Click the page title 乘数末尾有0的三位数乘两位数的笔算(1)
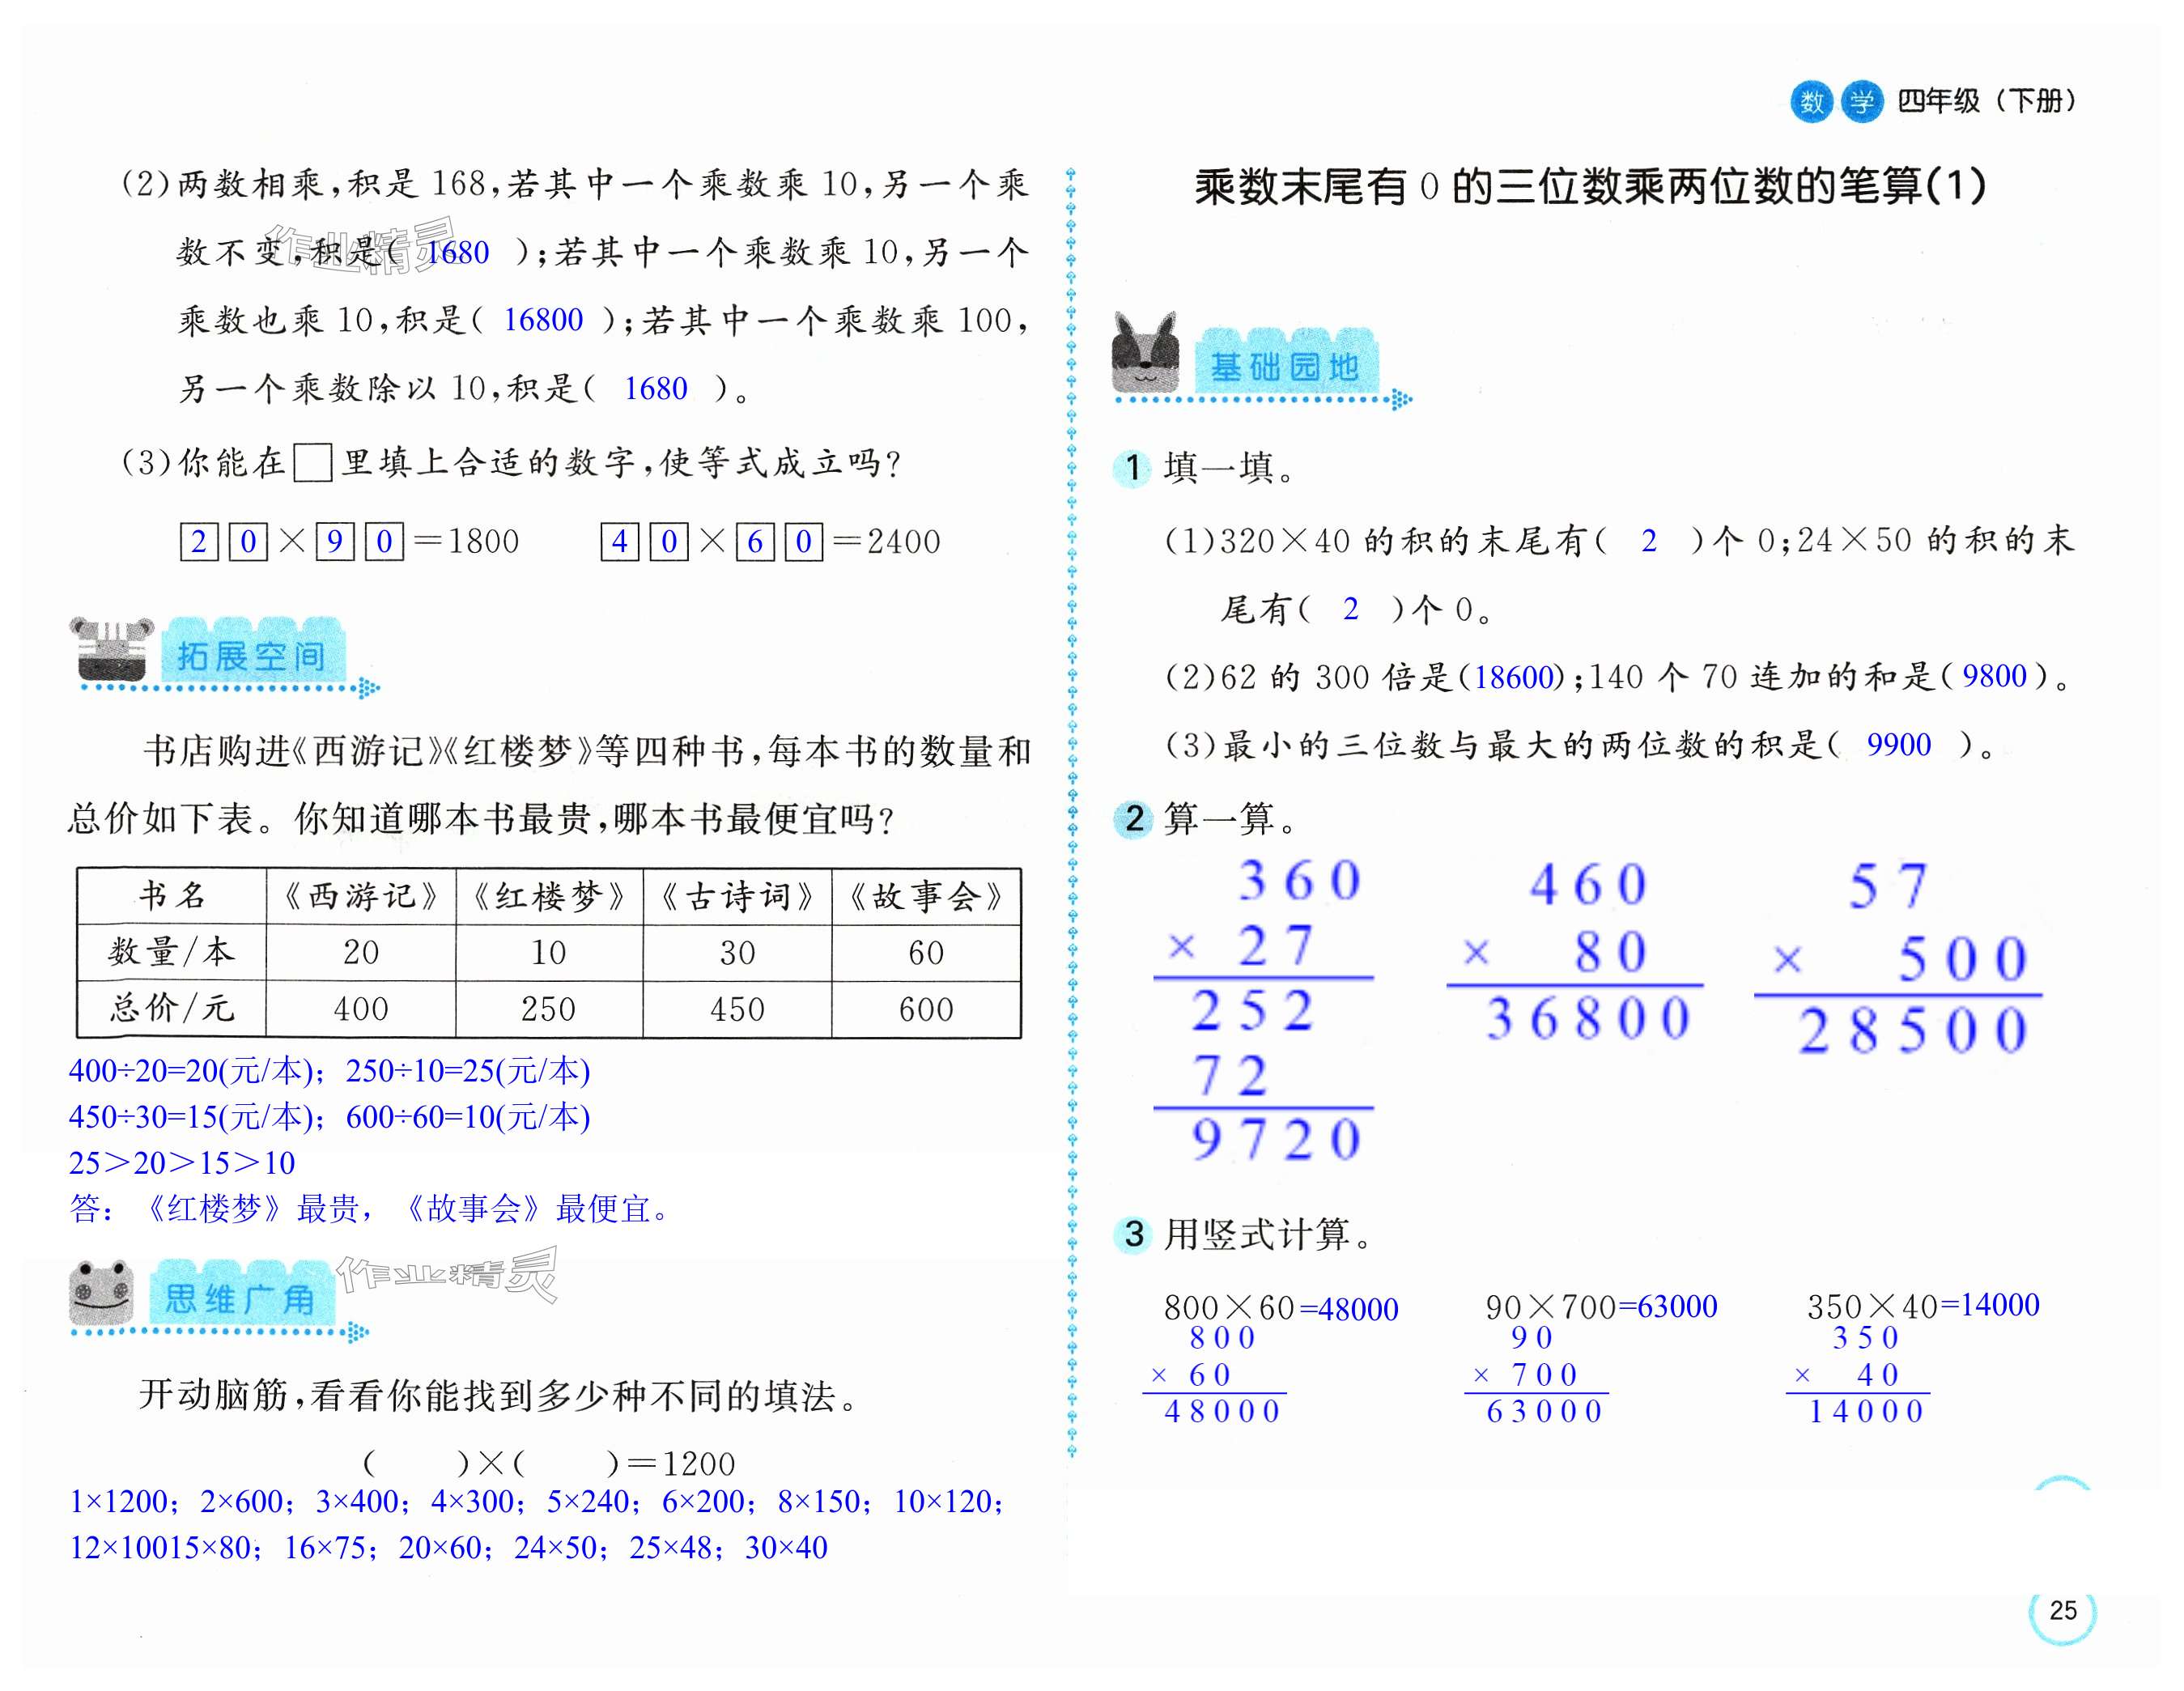2184x1691 pixels. tap(1590, 187)
